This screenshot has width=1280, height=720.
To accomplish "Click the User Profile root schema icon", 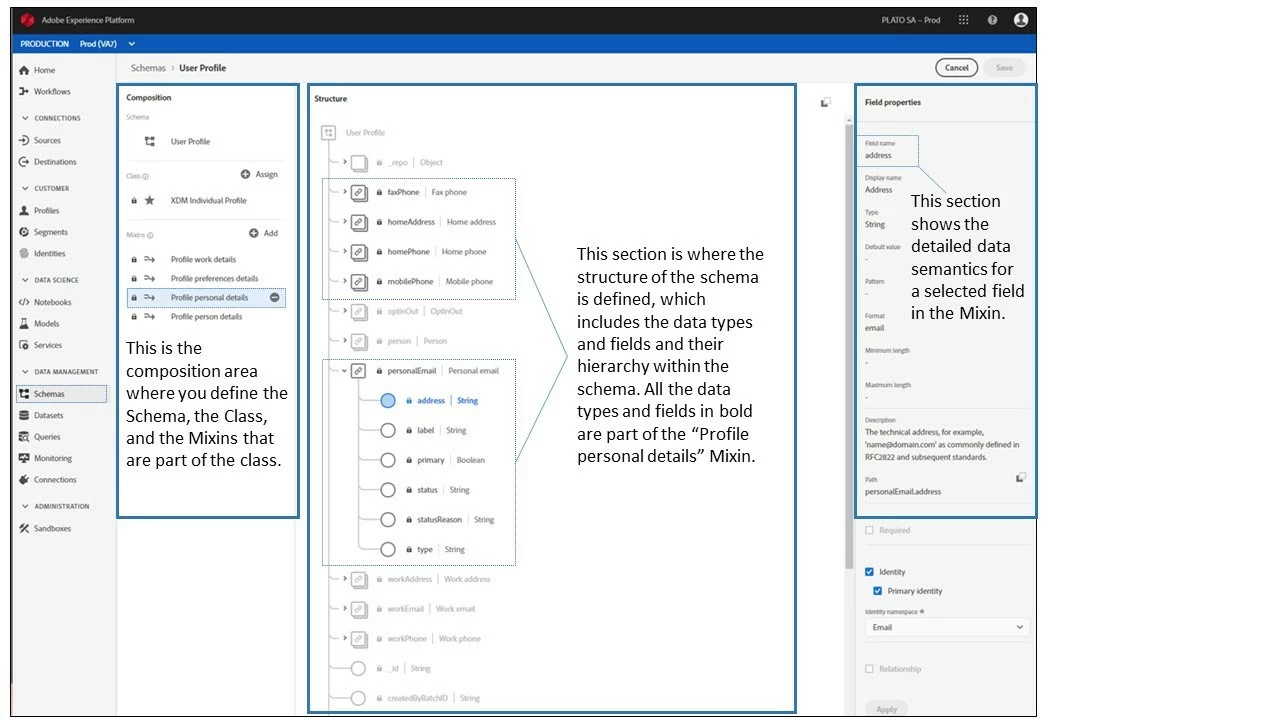I will pos(328,132).
